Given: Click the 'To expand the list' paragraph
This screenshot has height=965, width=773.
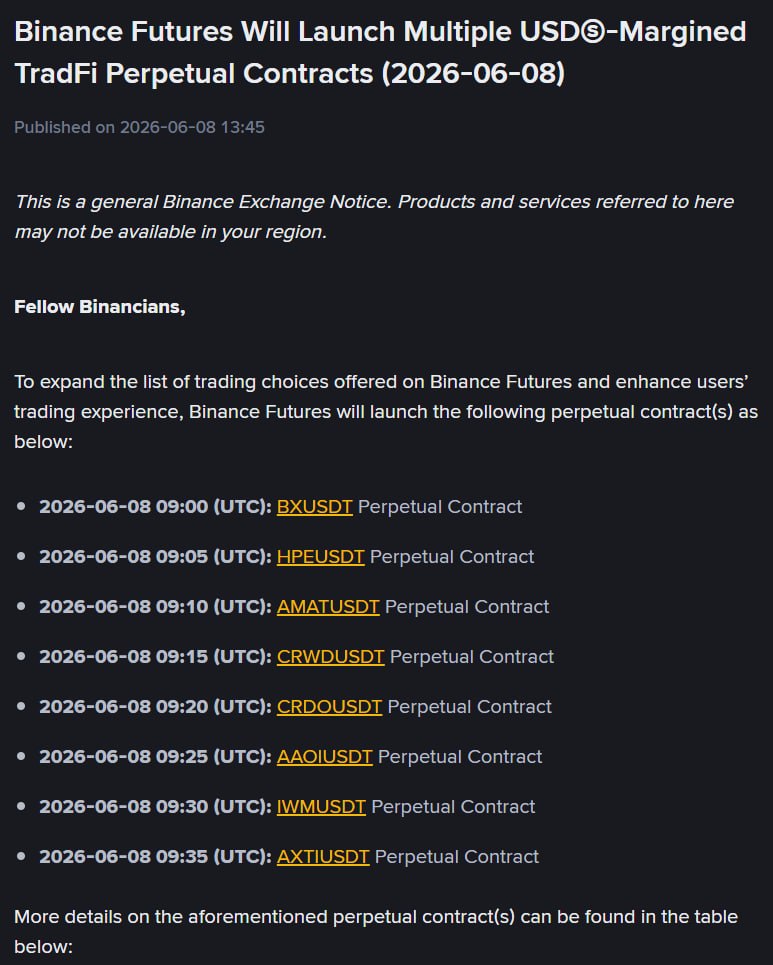Looking at the screenshot, I should pyautogui.click(x=386, y=411).
